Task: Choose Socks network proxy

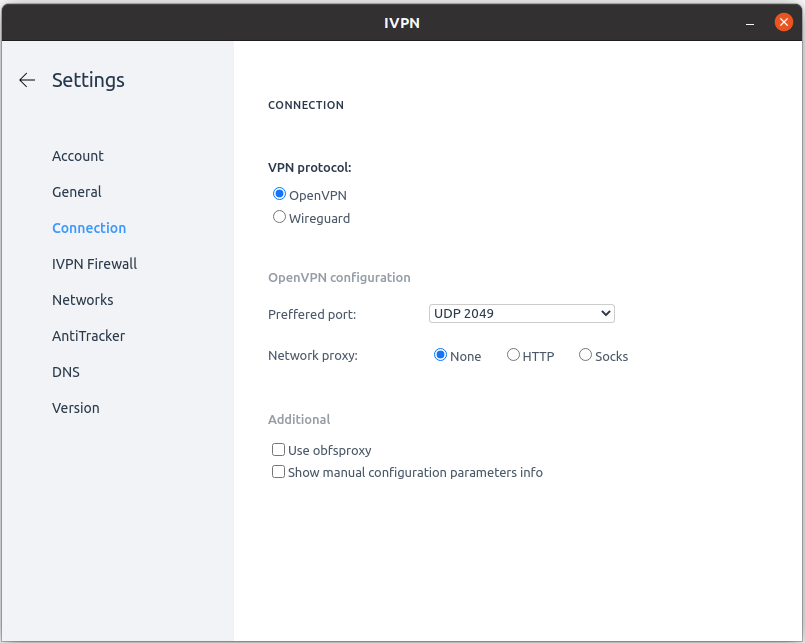Action: click(x=585, y=355)
